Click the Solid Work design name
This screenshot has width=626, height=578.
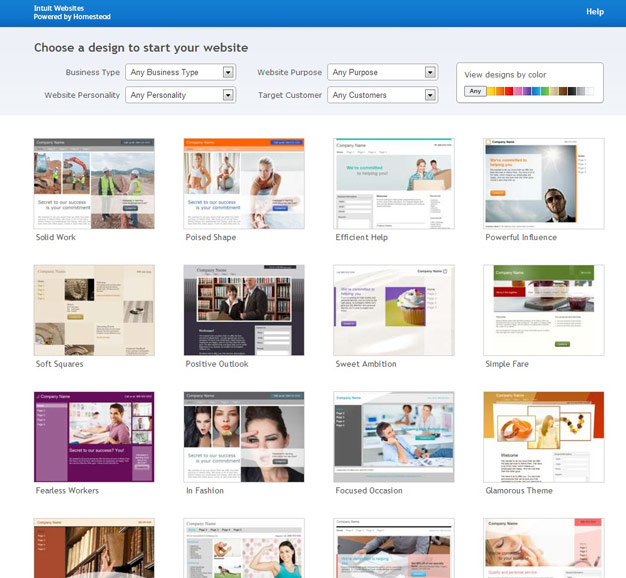[55, 237]
